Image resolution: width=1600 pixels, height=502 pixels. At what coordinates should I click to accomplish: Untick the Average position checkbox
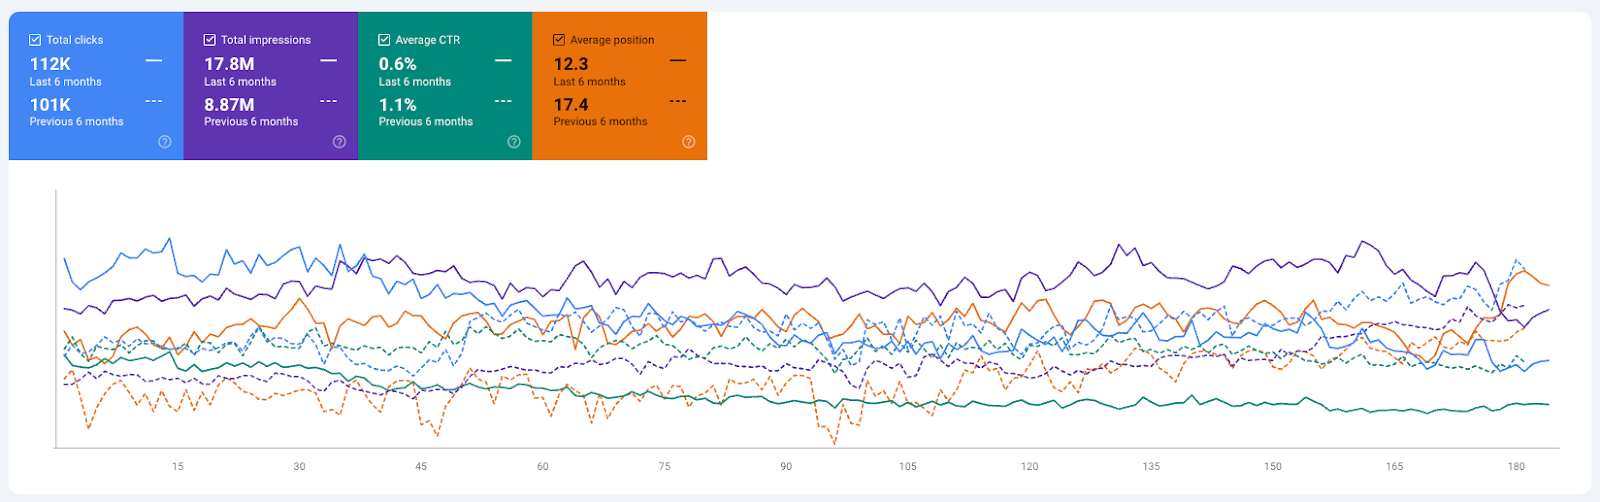559,40
